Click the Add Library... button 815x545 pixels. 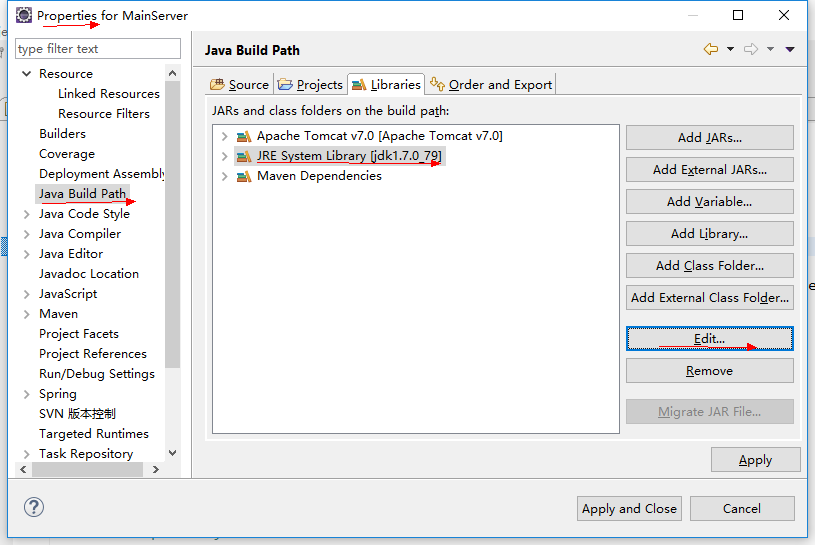[709, 233]
